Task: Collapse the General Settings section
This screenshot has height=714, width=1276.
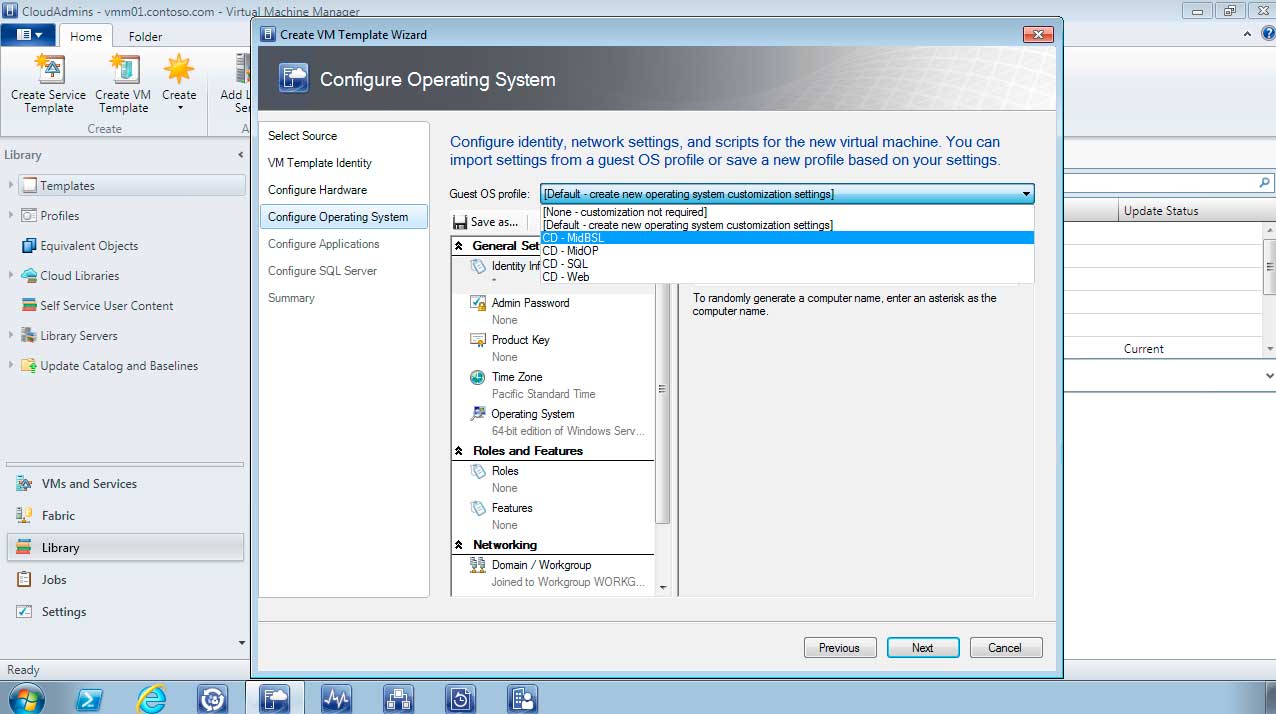Action: tap(459, 246)
